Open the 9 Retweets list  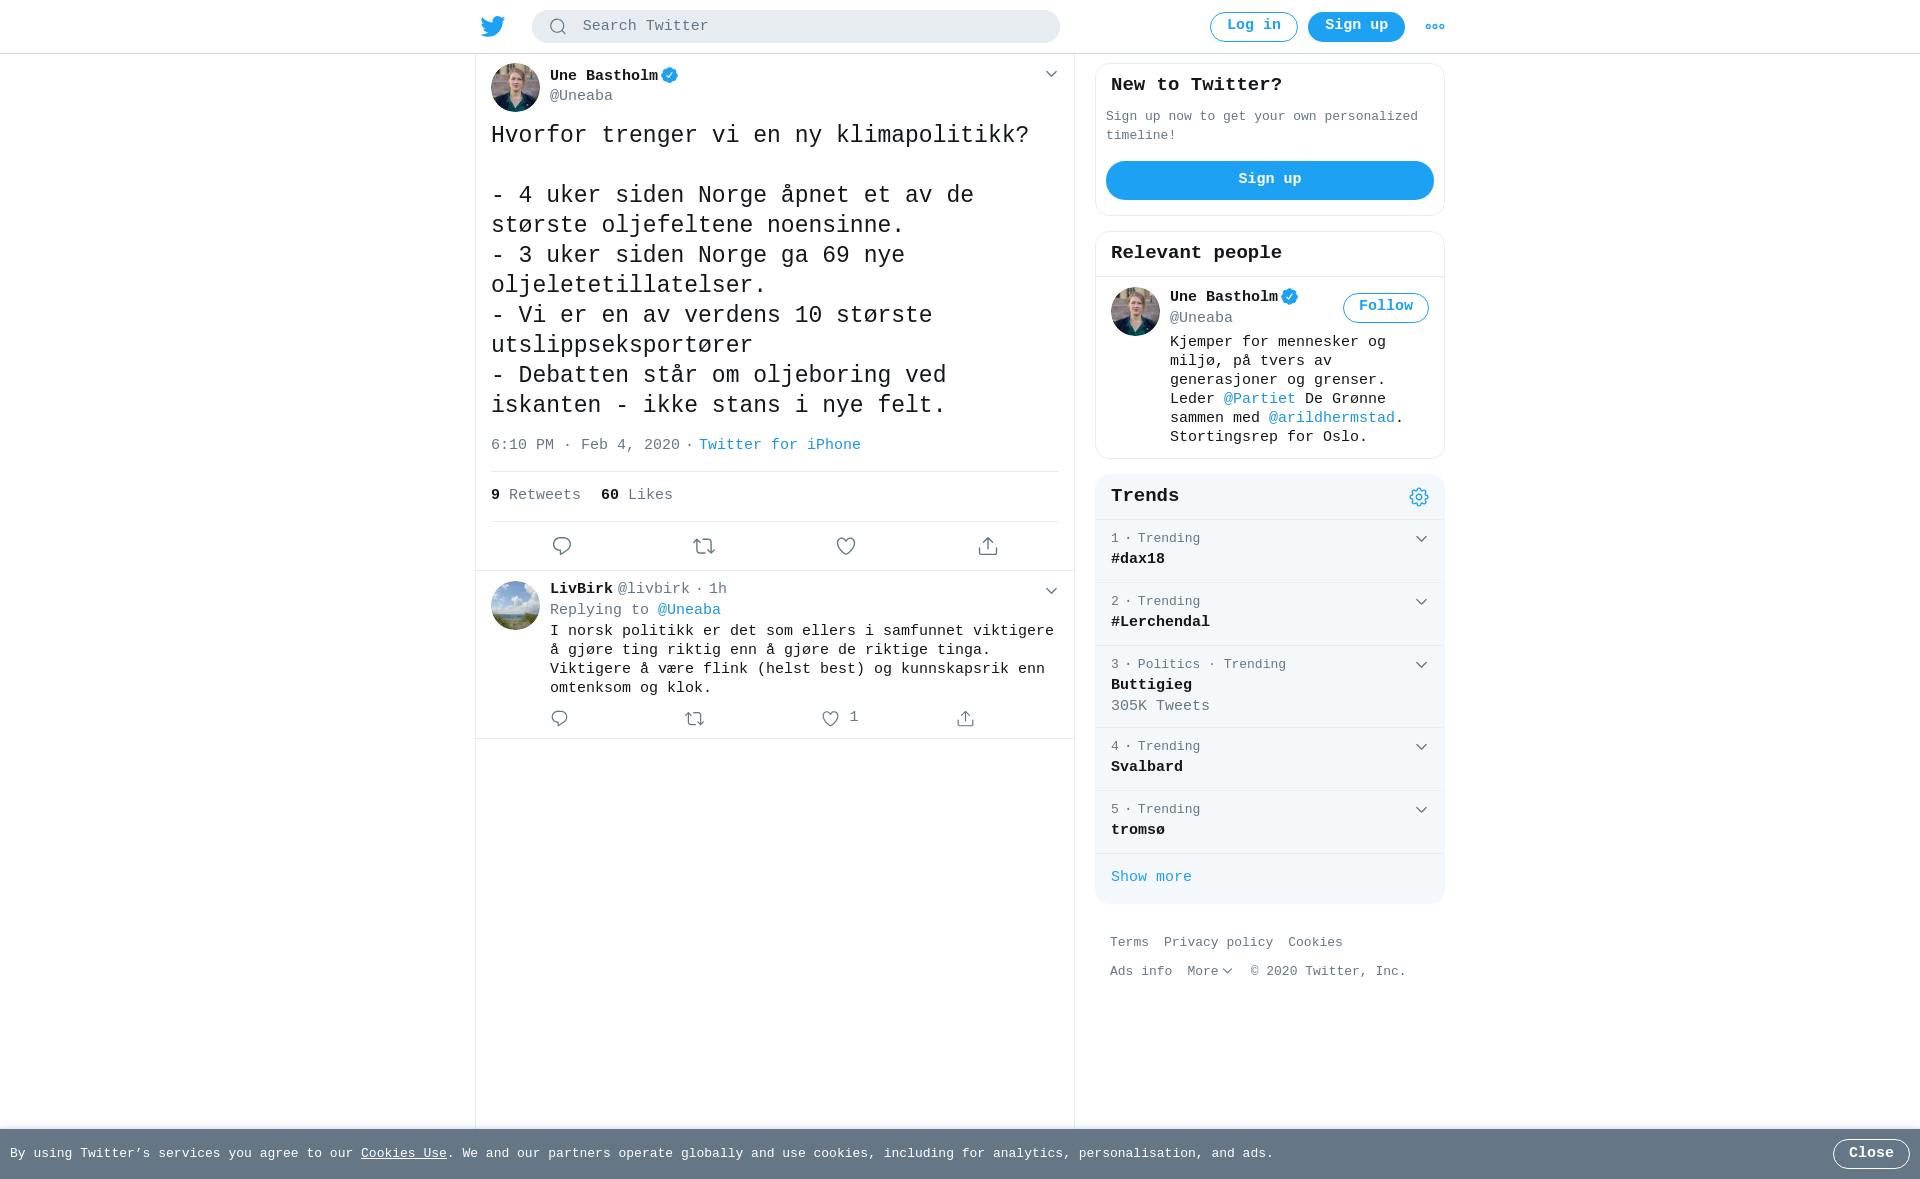pos(536,495)
